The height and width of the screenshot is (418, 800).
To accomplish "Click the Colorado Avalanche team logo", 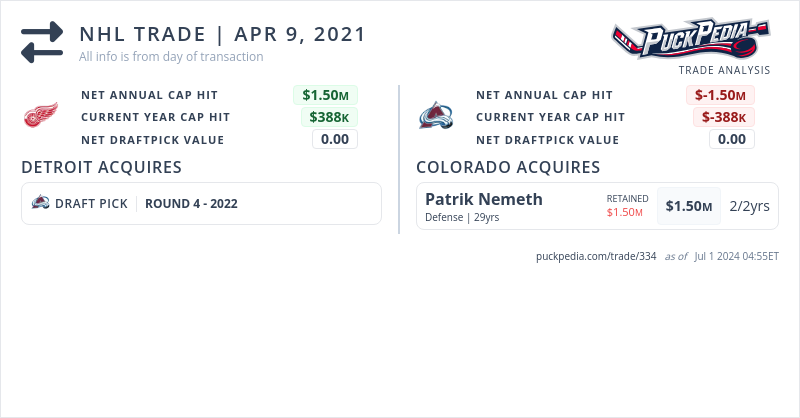I will pos(436,117).
